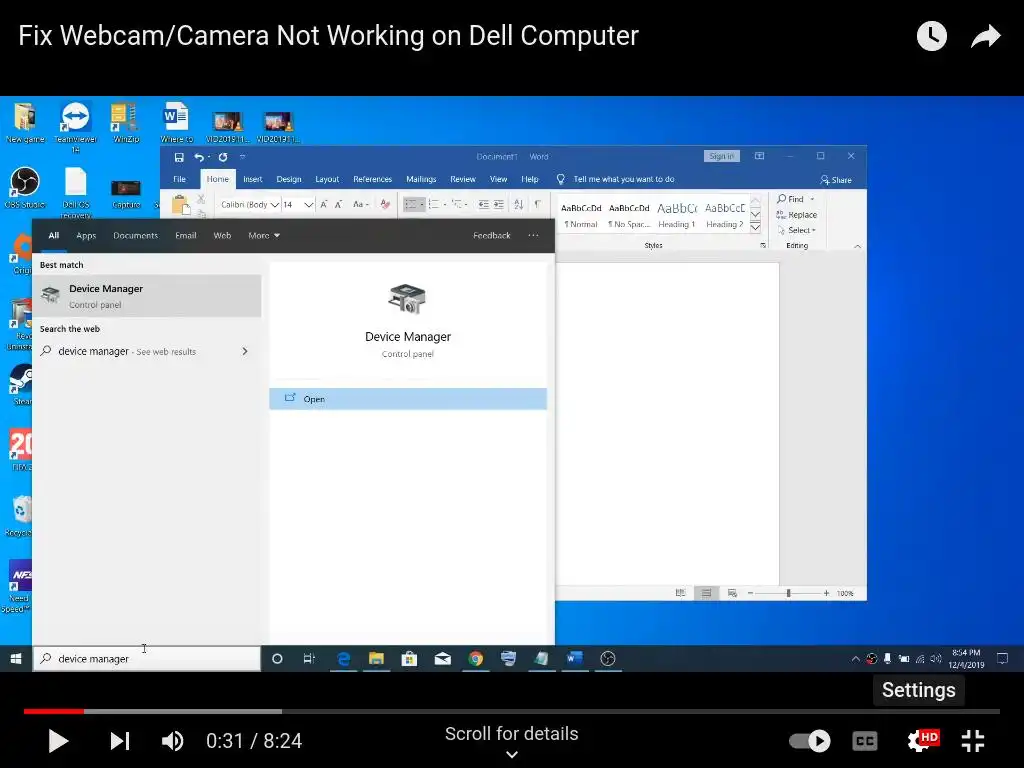The width and height of the screenshot is (1024, 768).
Task: Play the video
Action: point(58,741)
